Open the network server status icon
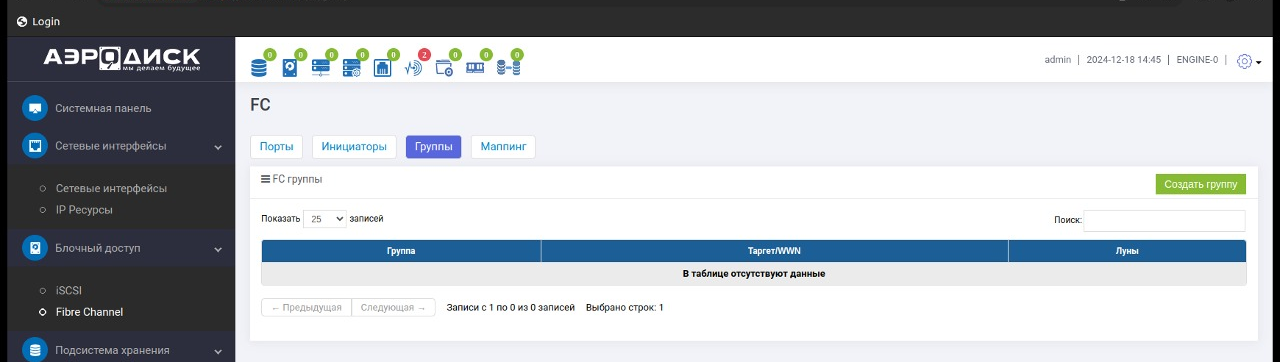1280x362 pixels. tap(321, 68)
